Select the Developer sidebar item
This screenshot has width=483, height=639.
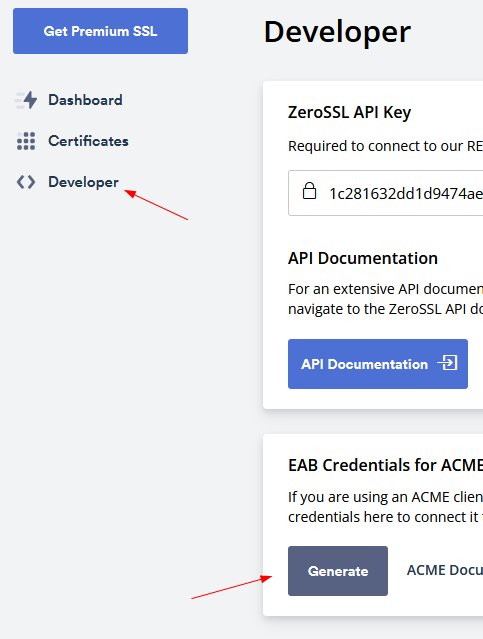click(x=68, y=182)
